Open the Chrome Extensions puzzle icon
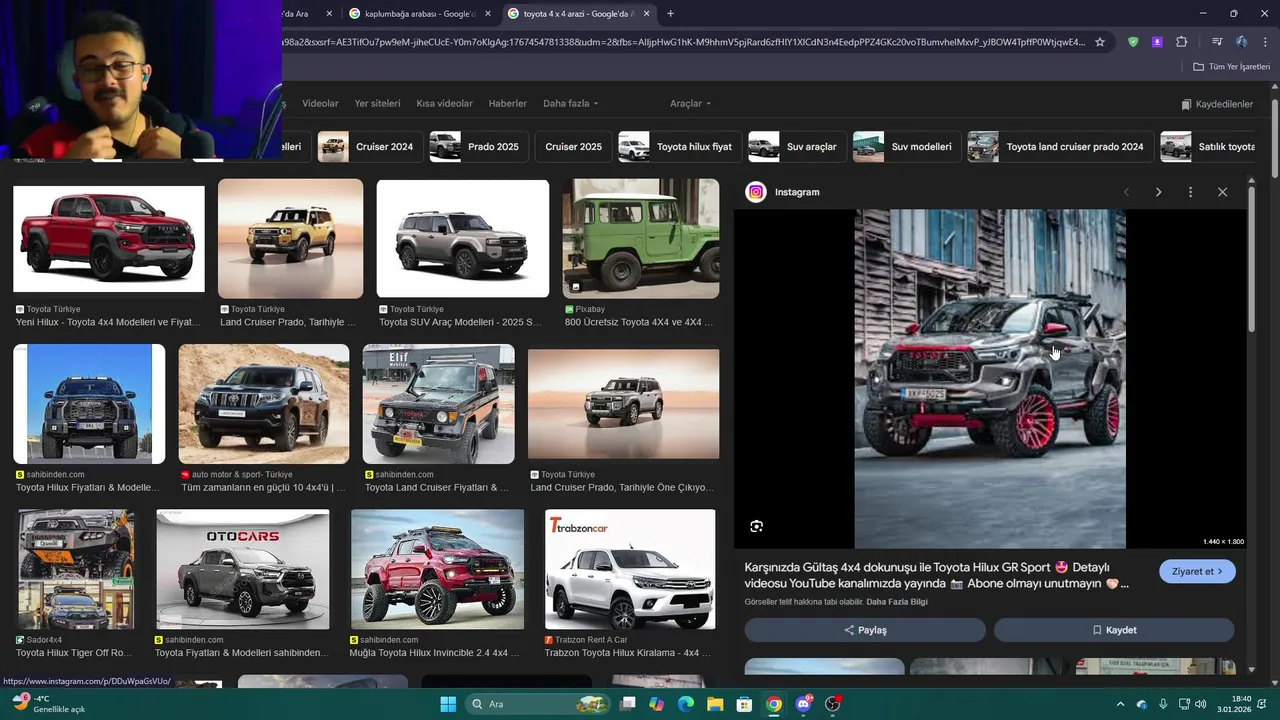 click(1182, 42)
